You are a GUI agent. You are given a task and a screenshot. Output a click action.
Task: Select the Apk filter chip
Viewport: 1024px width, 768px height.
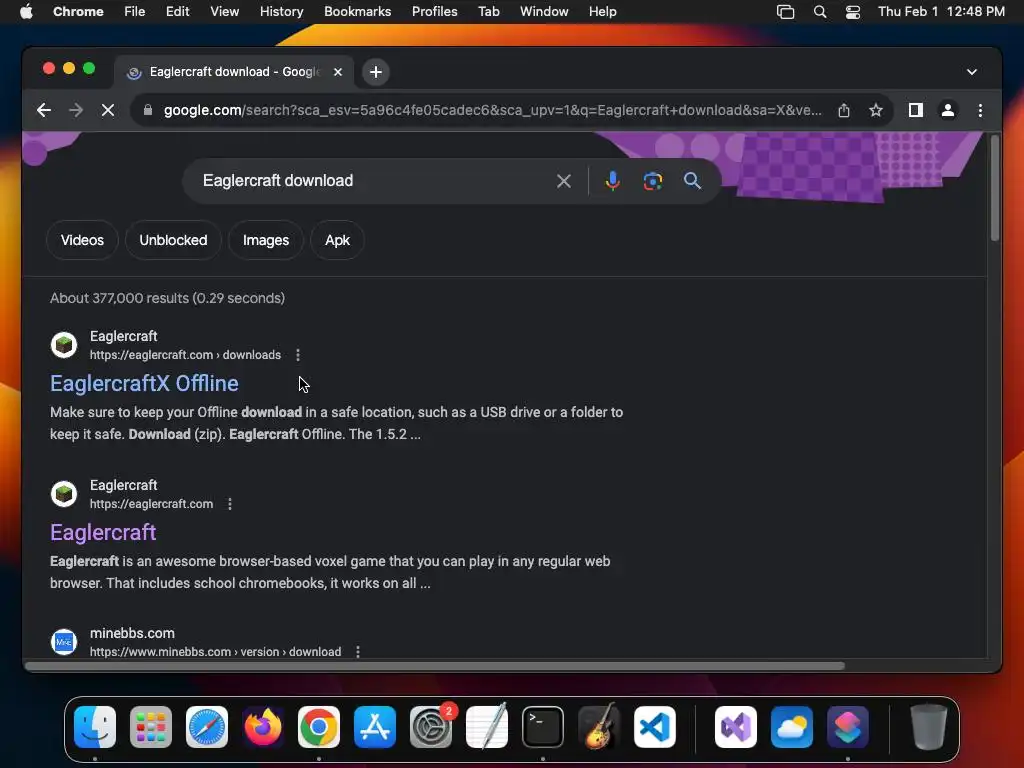pos(337,240)
